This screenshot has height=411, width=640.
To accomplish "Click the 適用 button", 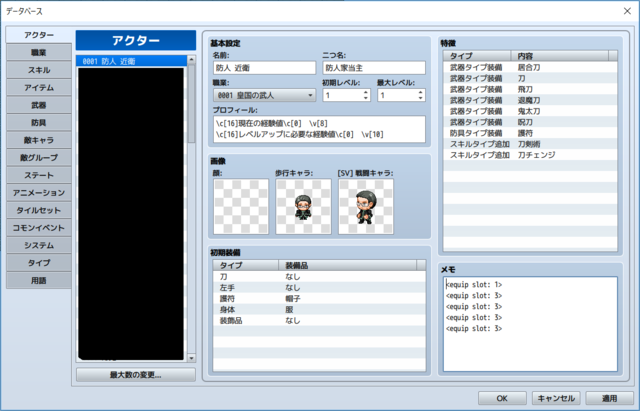I will click(x=609, y=398).
